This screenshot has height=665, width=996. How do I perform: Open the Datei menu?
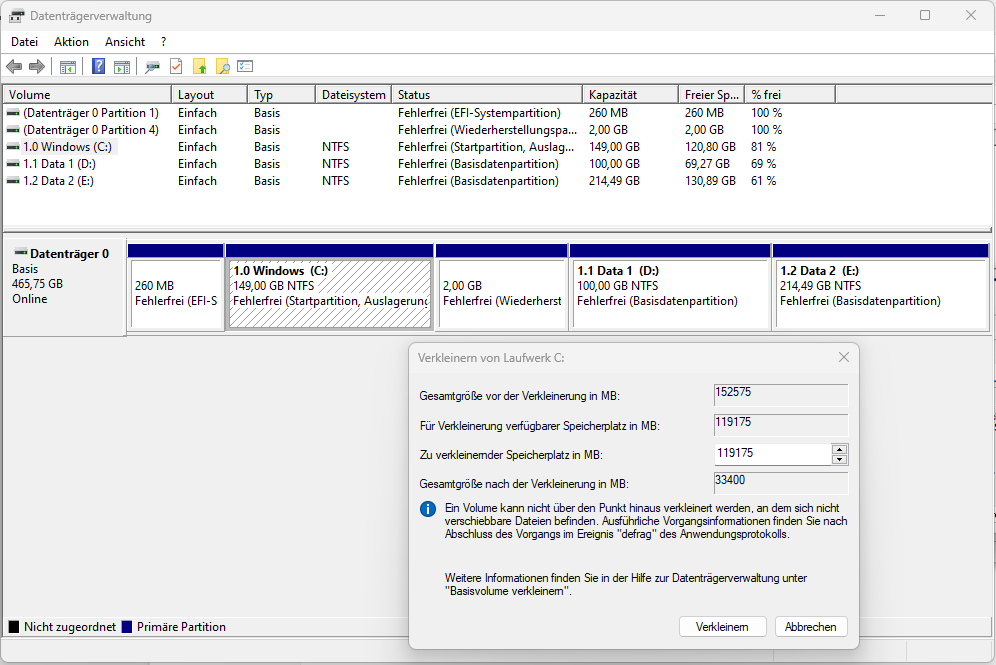click(x=24, y=41)
